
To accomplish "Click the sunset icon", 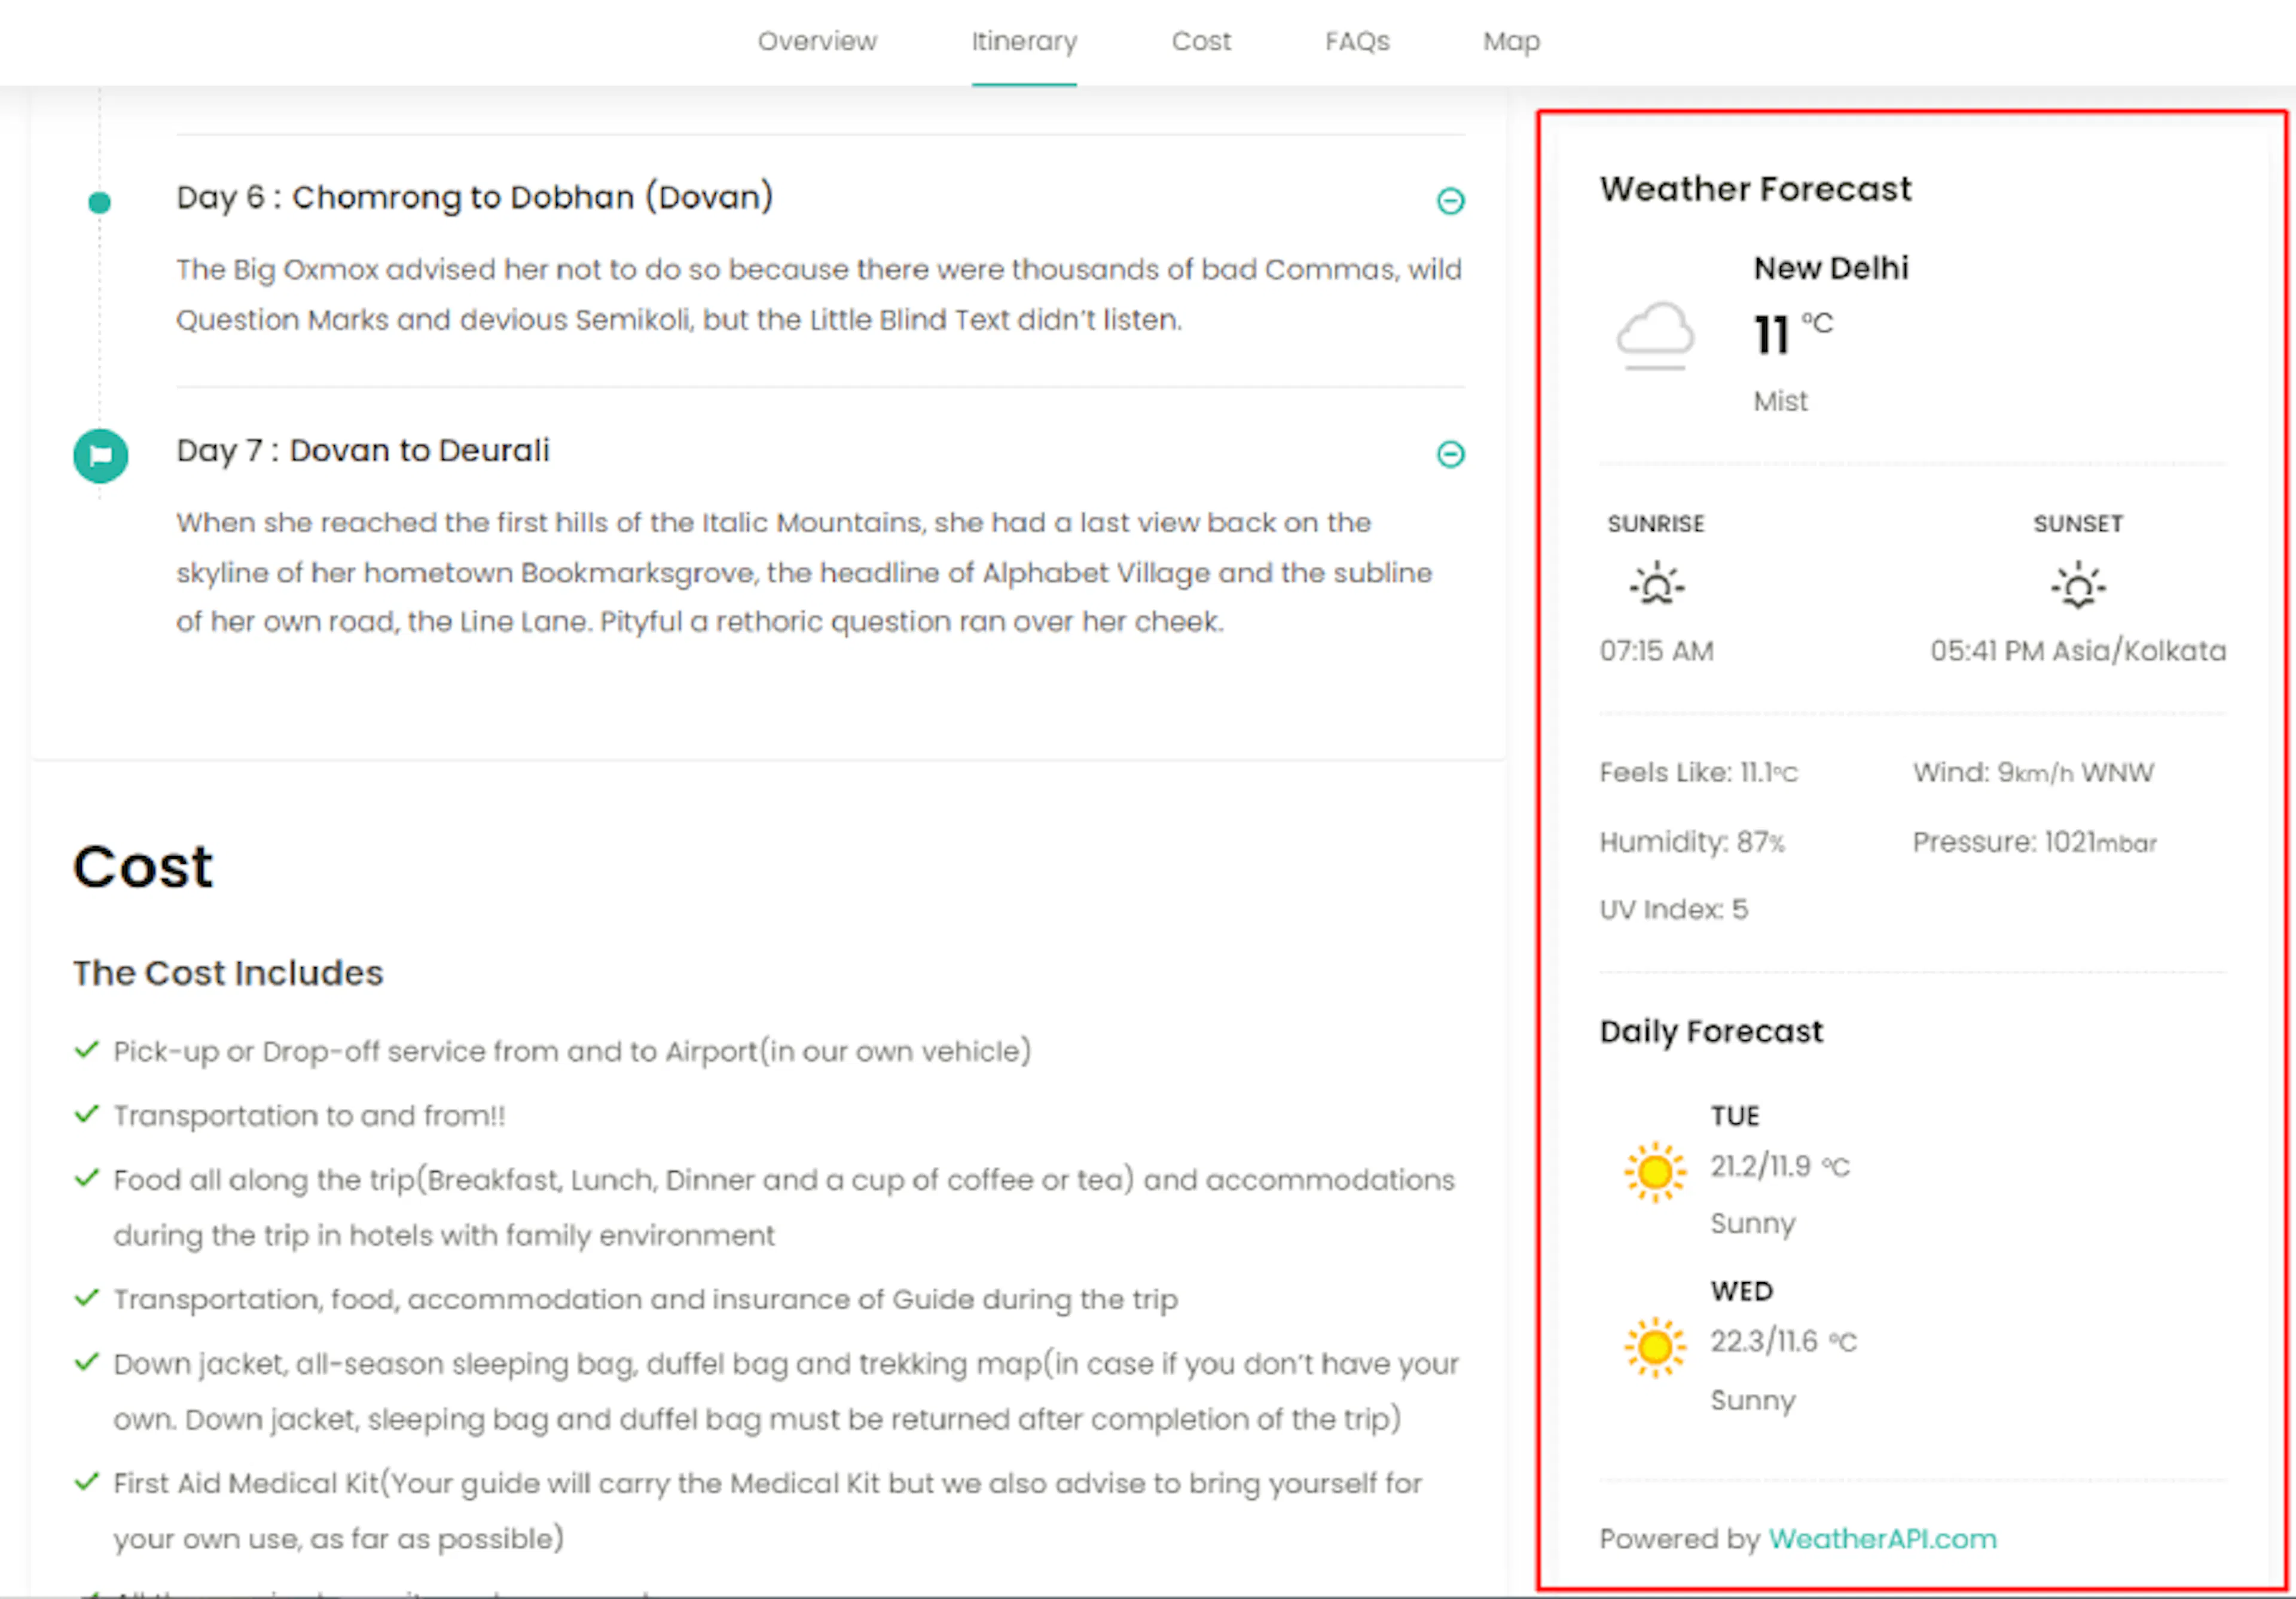I will [x=2078, y=585].
